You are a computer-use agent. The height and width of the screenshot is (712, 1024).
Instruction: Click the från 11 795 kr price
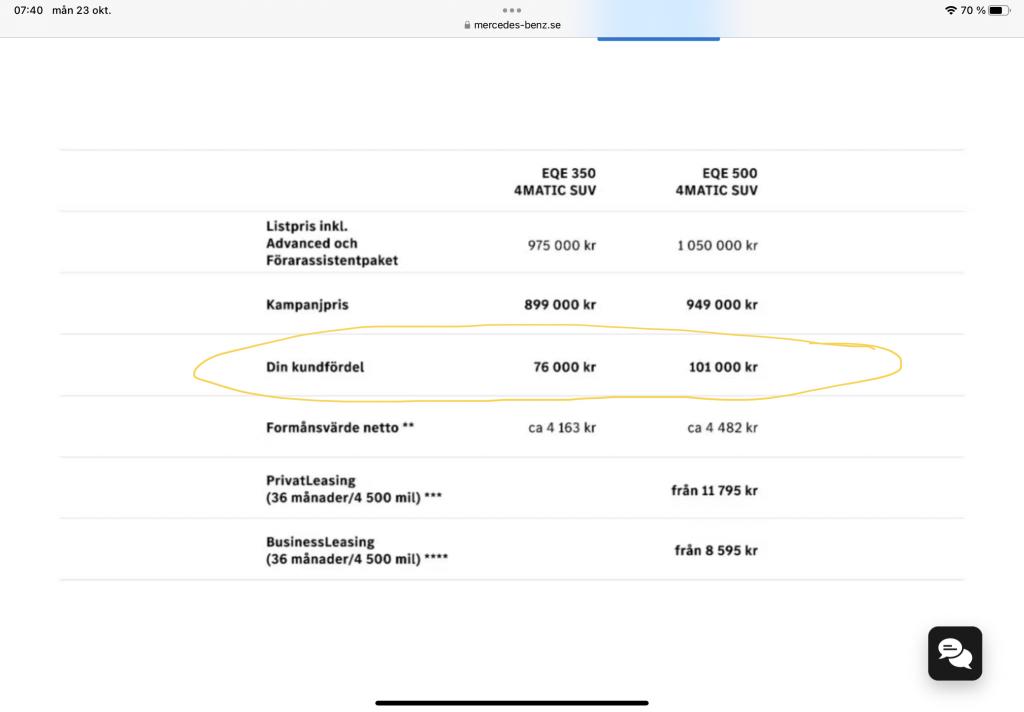point(714,491)
